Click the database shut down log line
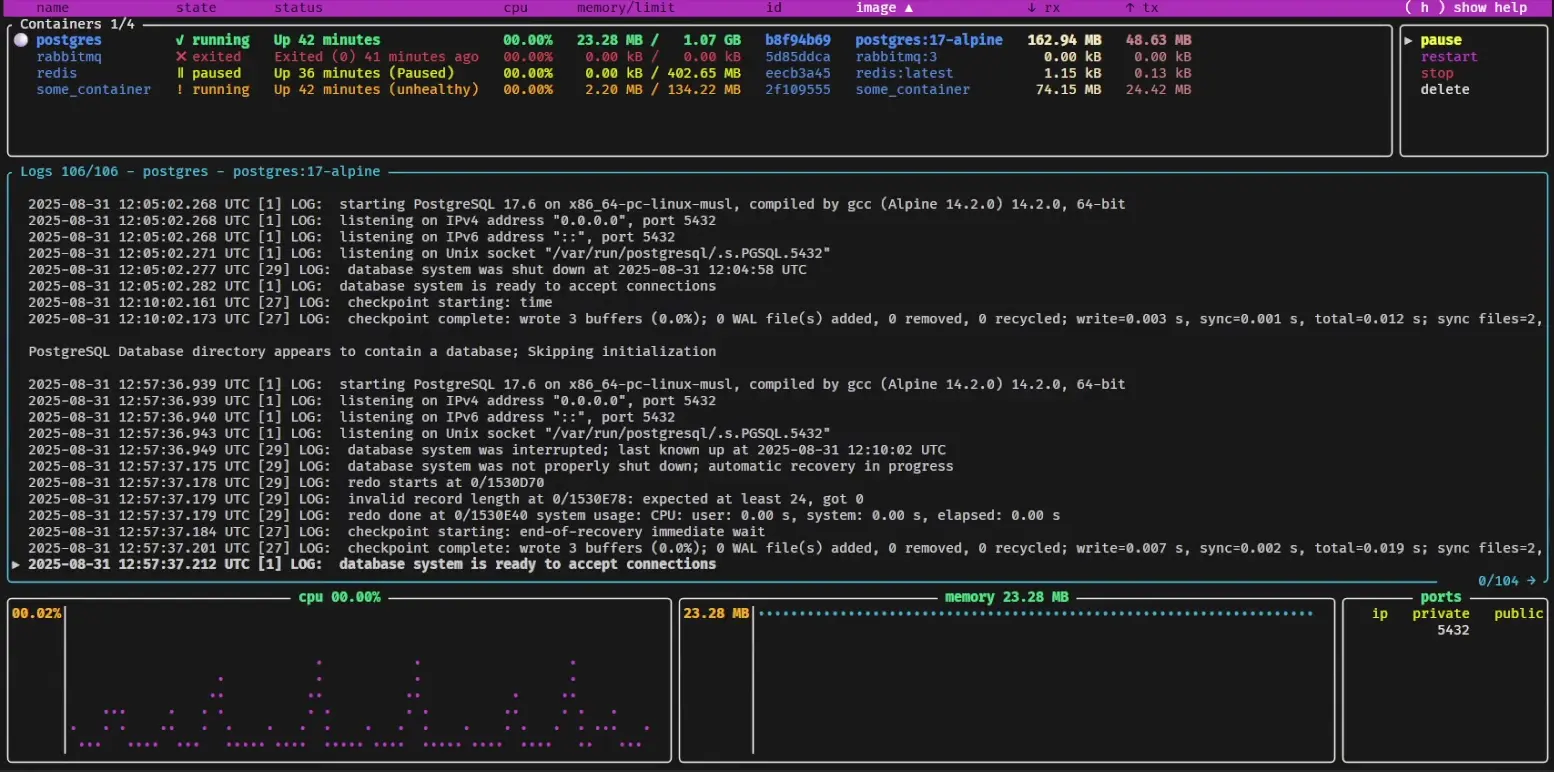The width and height of the screenshot is (1554, 772). (x=417, y=269)
